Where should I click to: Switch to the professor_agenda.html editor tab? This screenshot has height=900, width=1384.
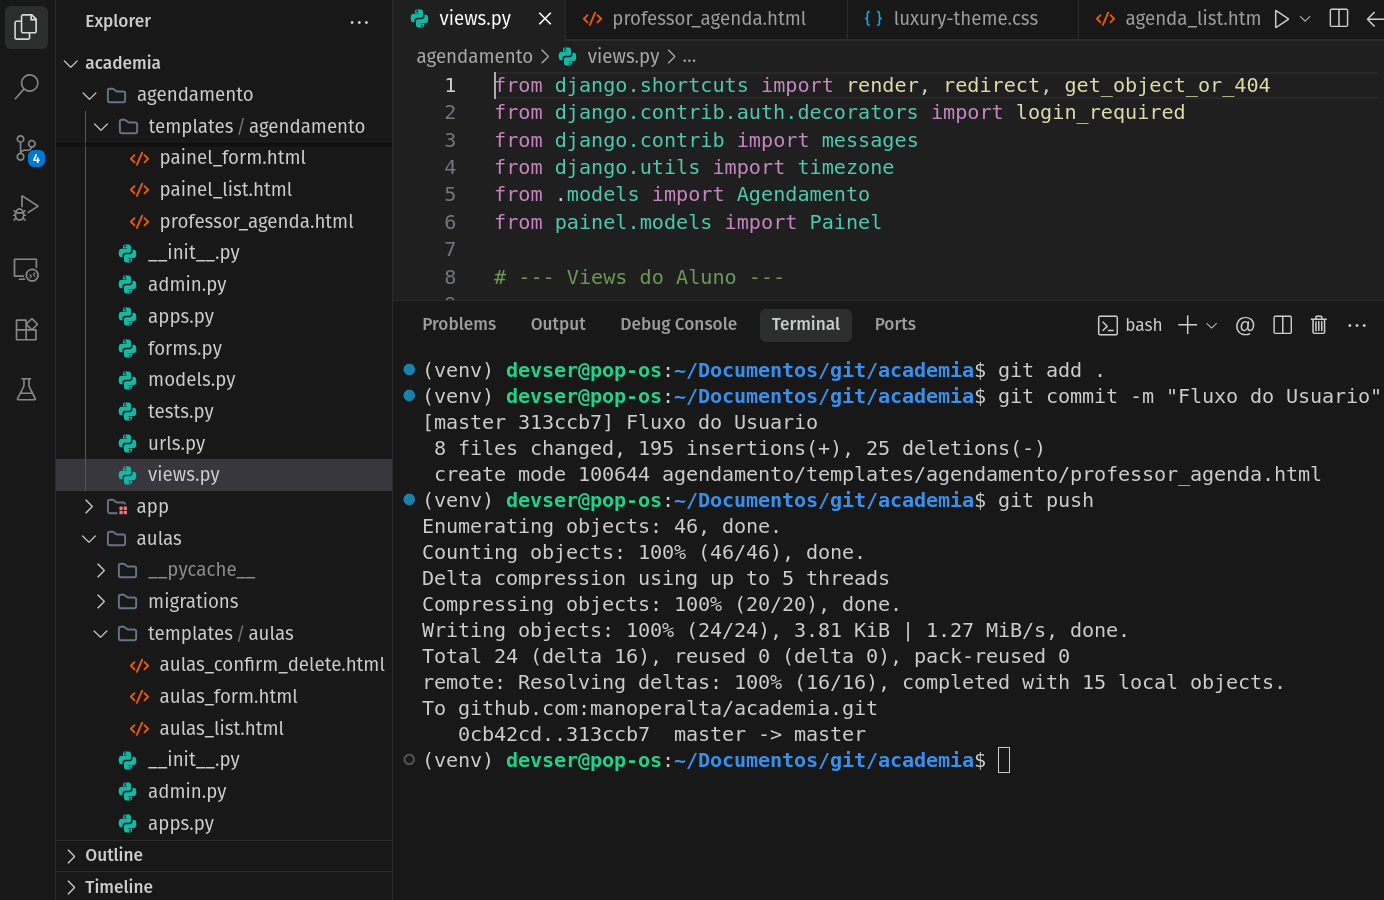[708, 19]
